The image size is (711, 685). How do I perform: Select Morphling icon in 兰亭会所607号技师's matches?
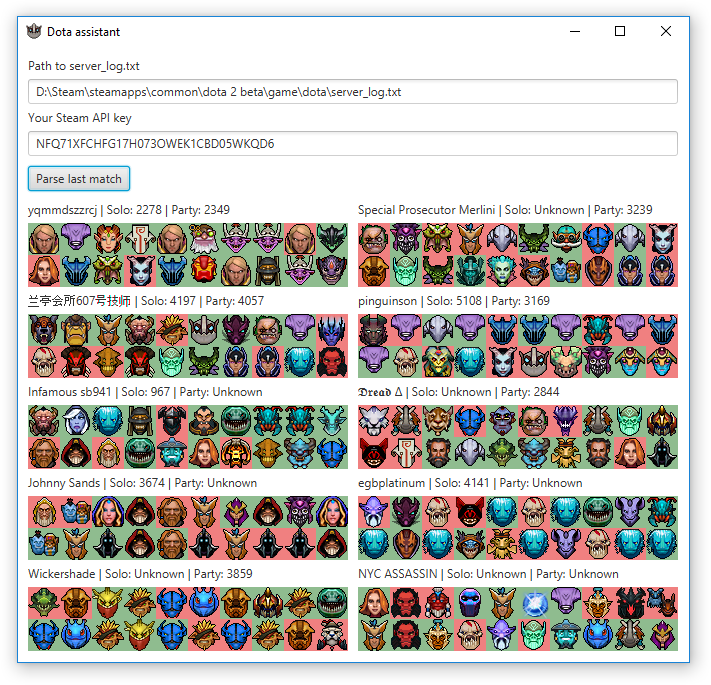(300, 362)
